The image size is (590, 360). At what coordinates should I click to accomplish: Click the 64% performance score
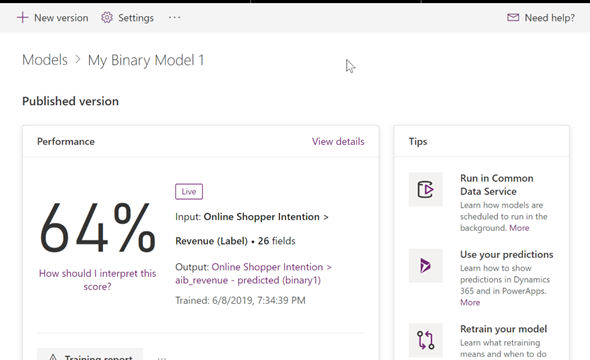point(97,228)
